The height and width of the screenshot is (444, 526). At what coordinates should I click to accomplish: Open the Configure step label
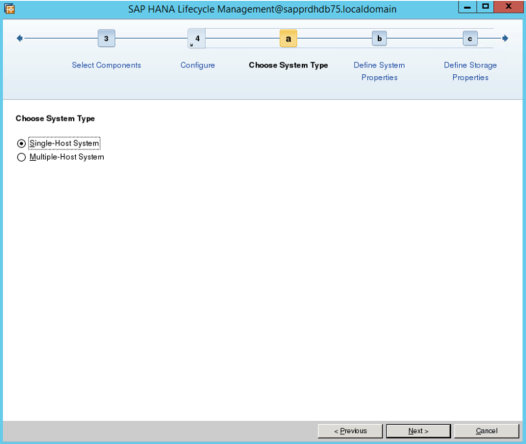(x=198, y=65)
